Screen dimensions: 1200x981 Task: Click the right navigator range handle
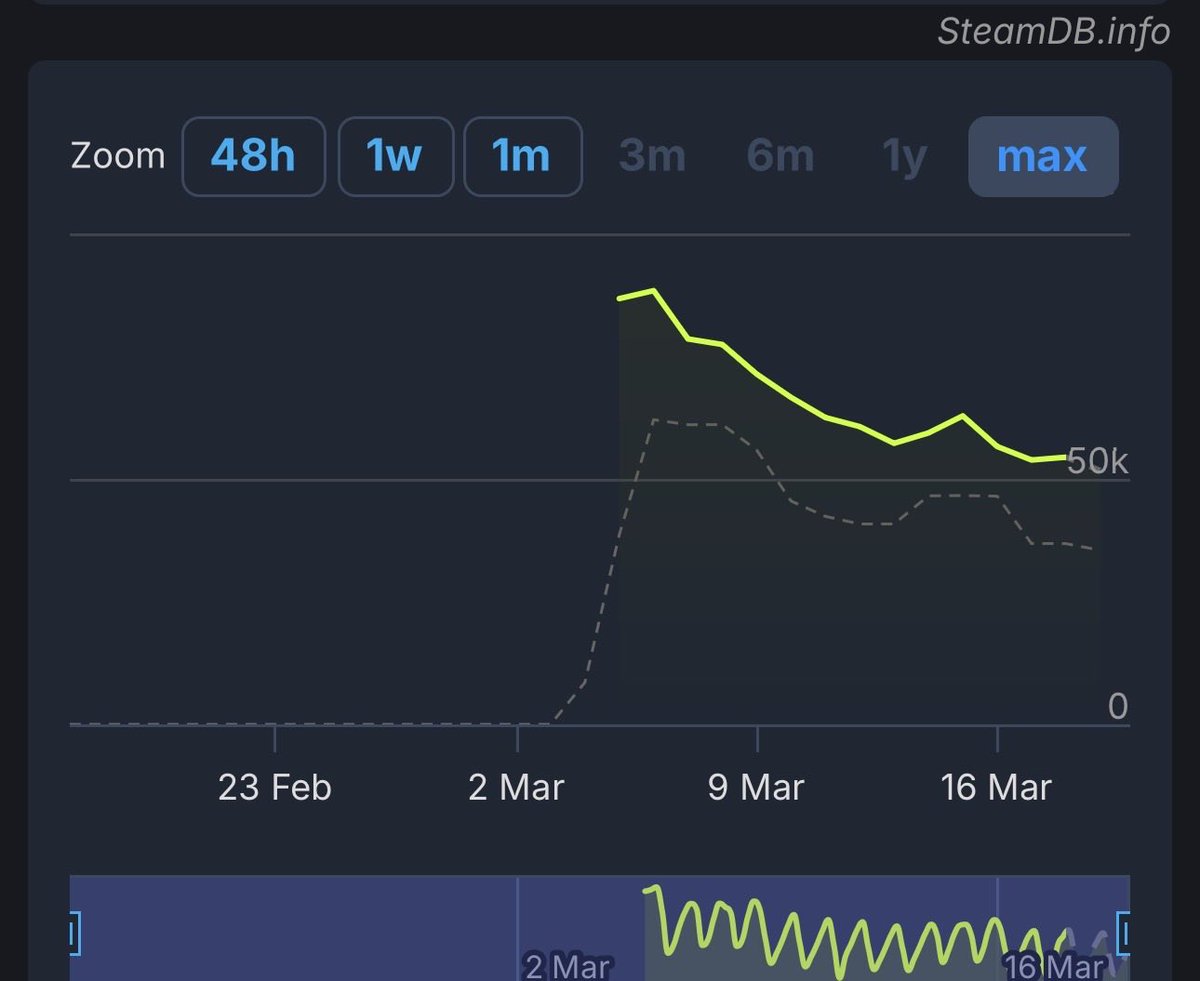point(1123,935)
